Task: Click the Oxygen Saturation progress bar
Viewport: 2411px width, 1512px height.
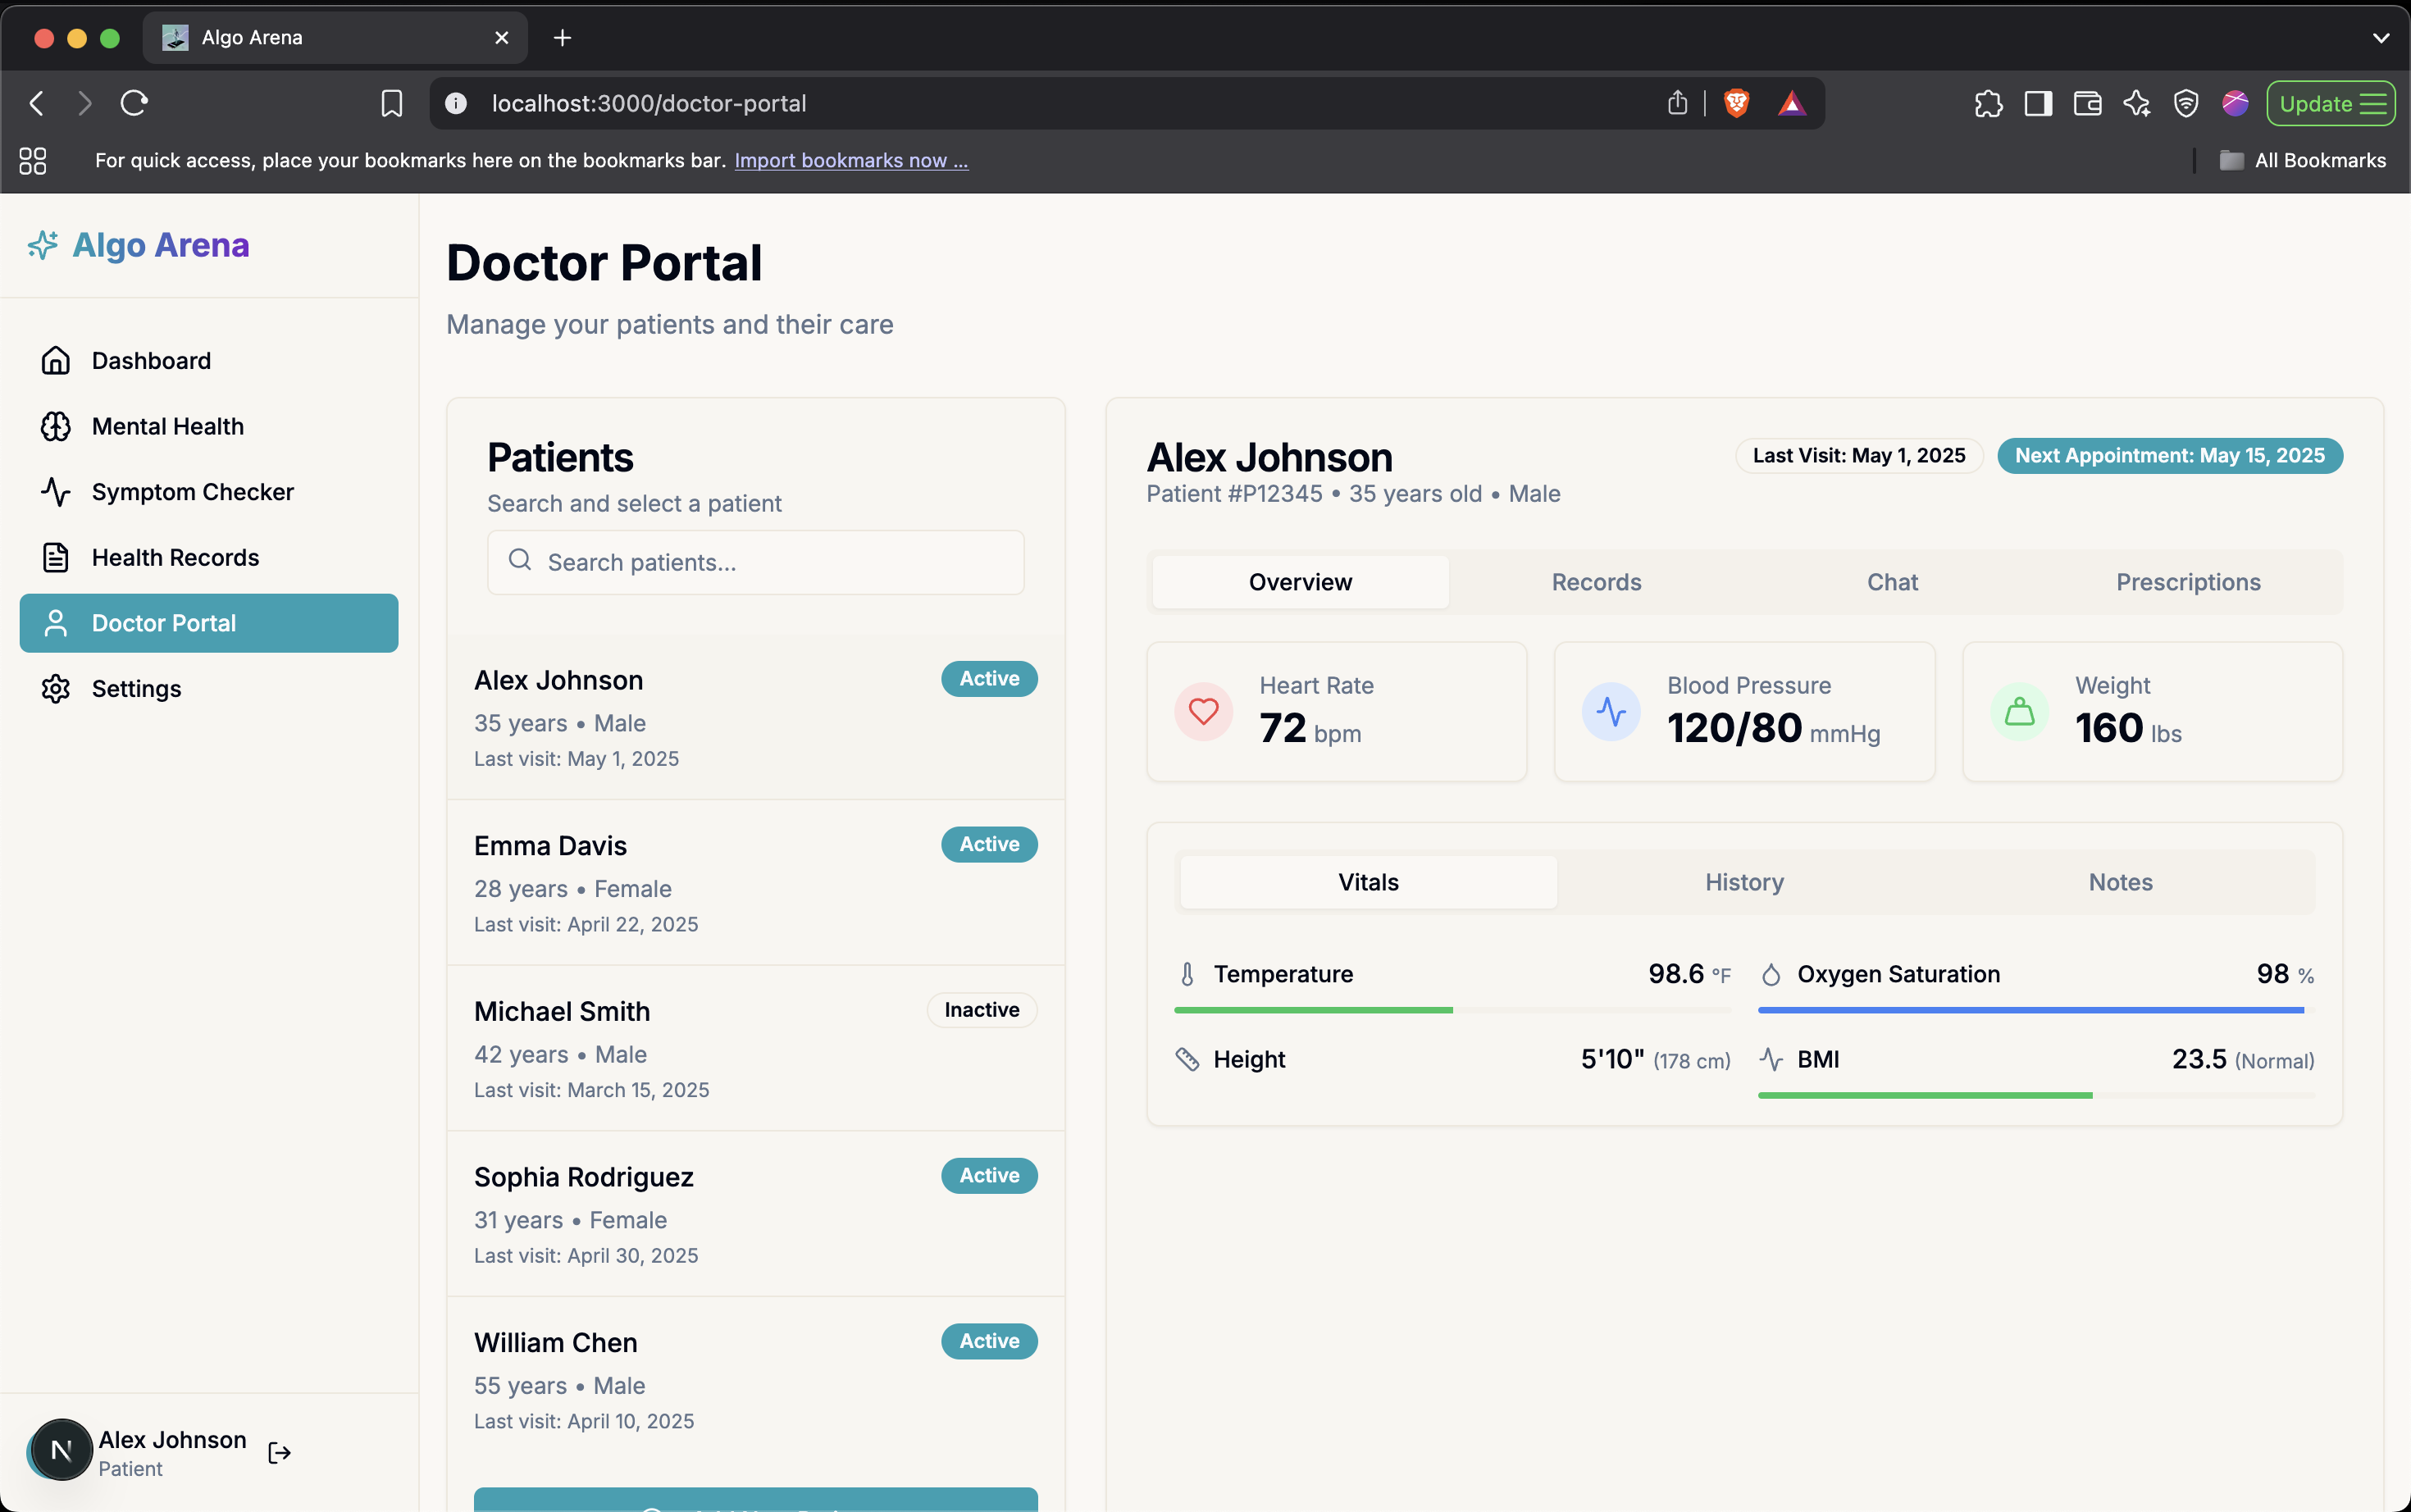Action: (x=2035, y=1010)
